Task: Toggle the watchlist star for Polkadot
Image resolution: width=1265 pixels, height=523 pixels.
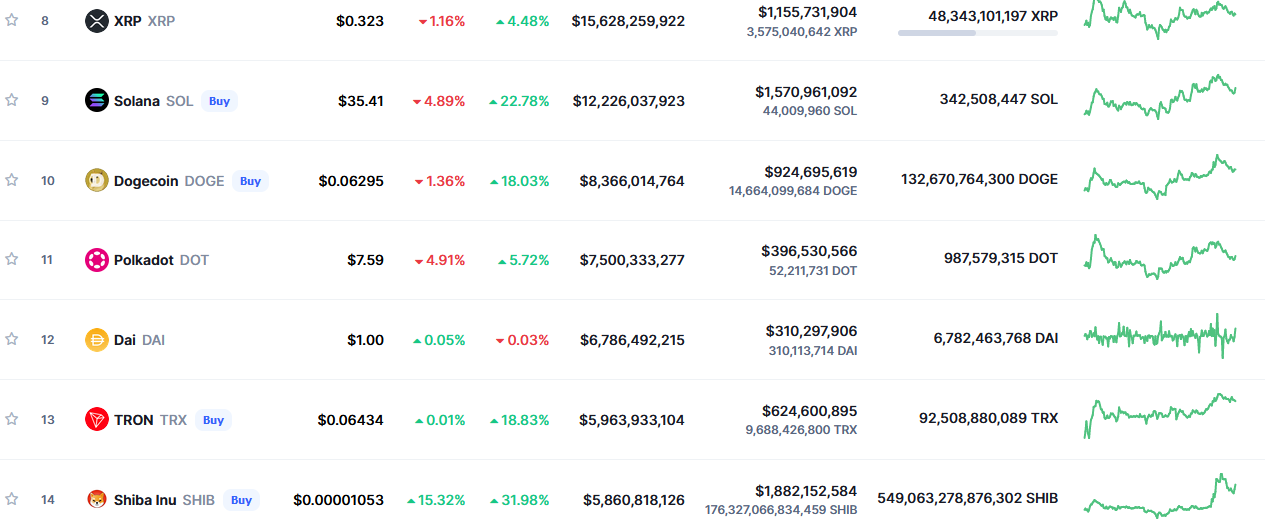Action: click(x=12, y=259)
